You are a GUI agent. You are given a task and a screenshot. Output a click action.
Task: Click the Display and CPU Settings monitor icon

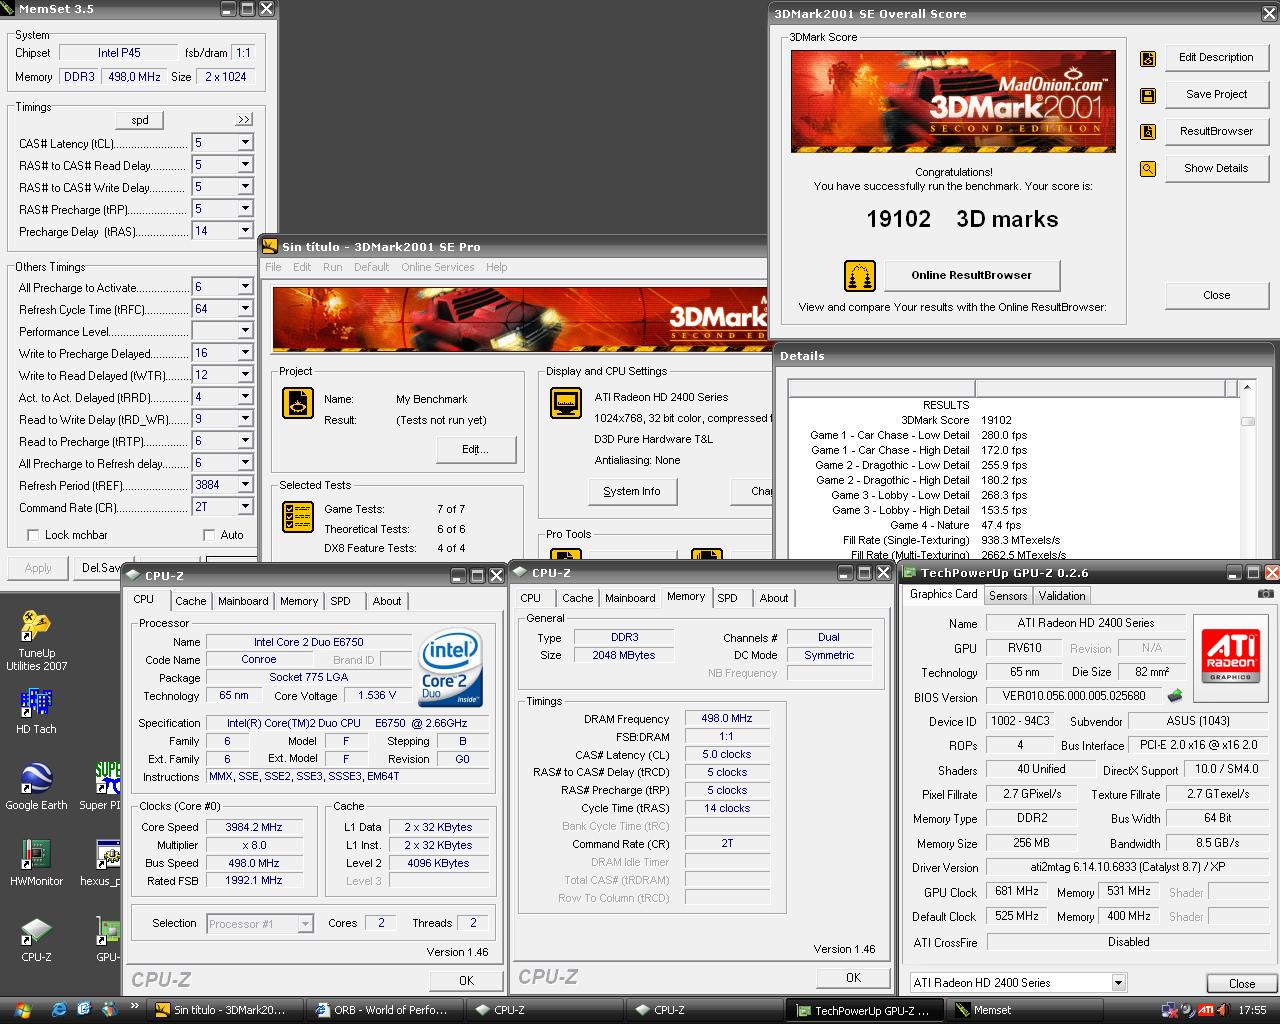click(566, 403)
